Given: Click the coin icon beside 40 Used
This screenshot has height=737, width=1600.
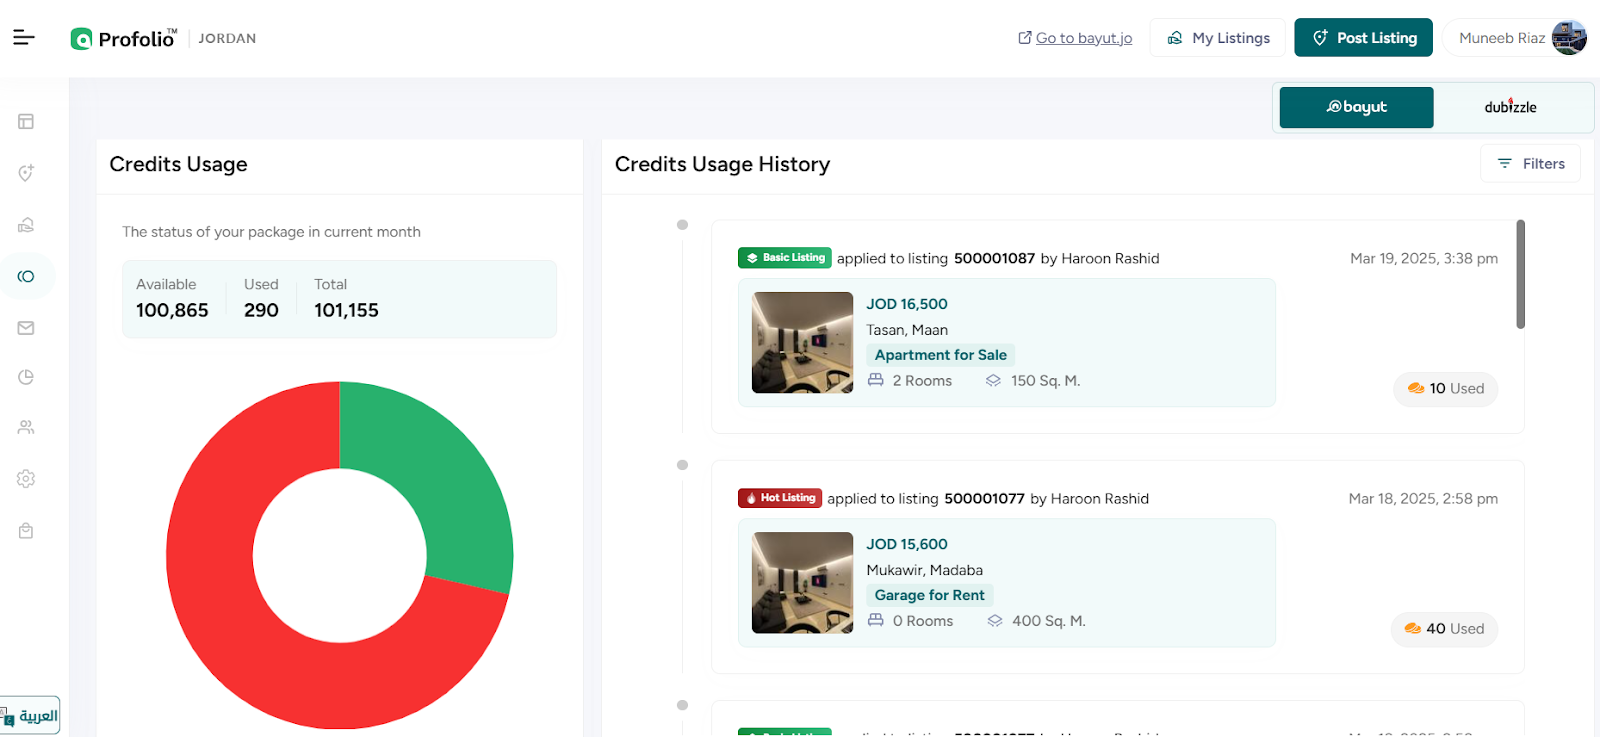Looking at the screenshot, I should pyautogui.click(x=1413, y=628).
